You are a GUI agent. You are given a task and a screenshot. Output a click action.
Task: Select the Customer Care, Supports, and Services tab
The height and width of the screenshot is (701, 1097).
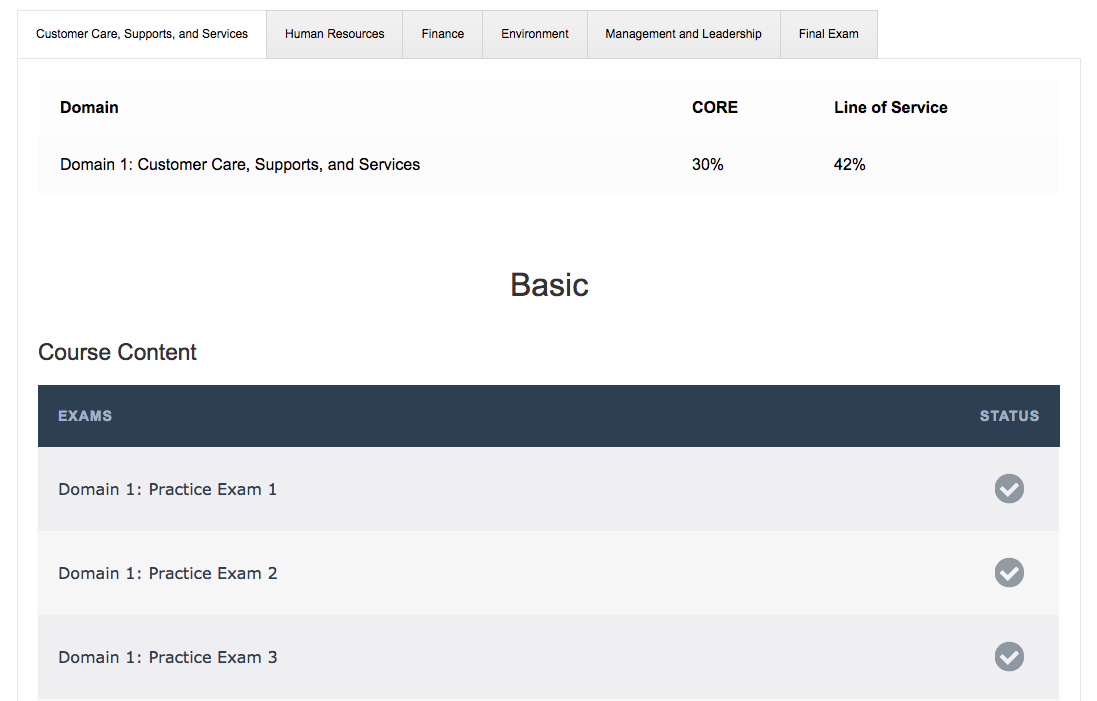point(142,33)
